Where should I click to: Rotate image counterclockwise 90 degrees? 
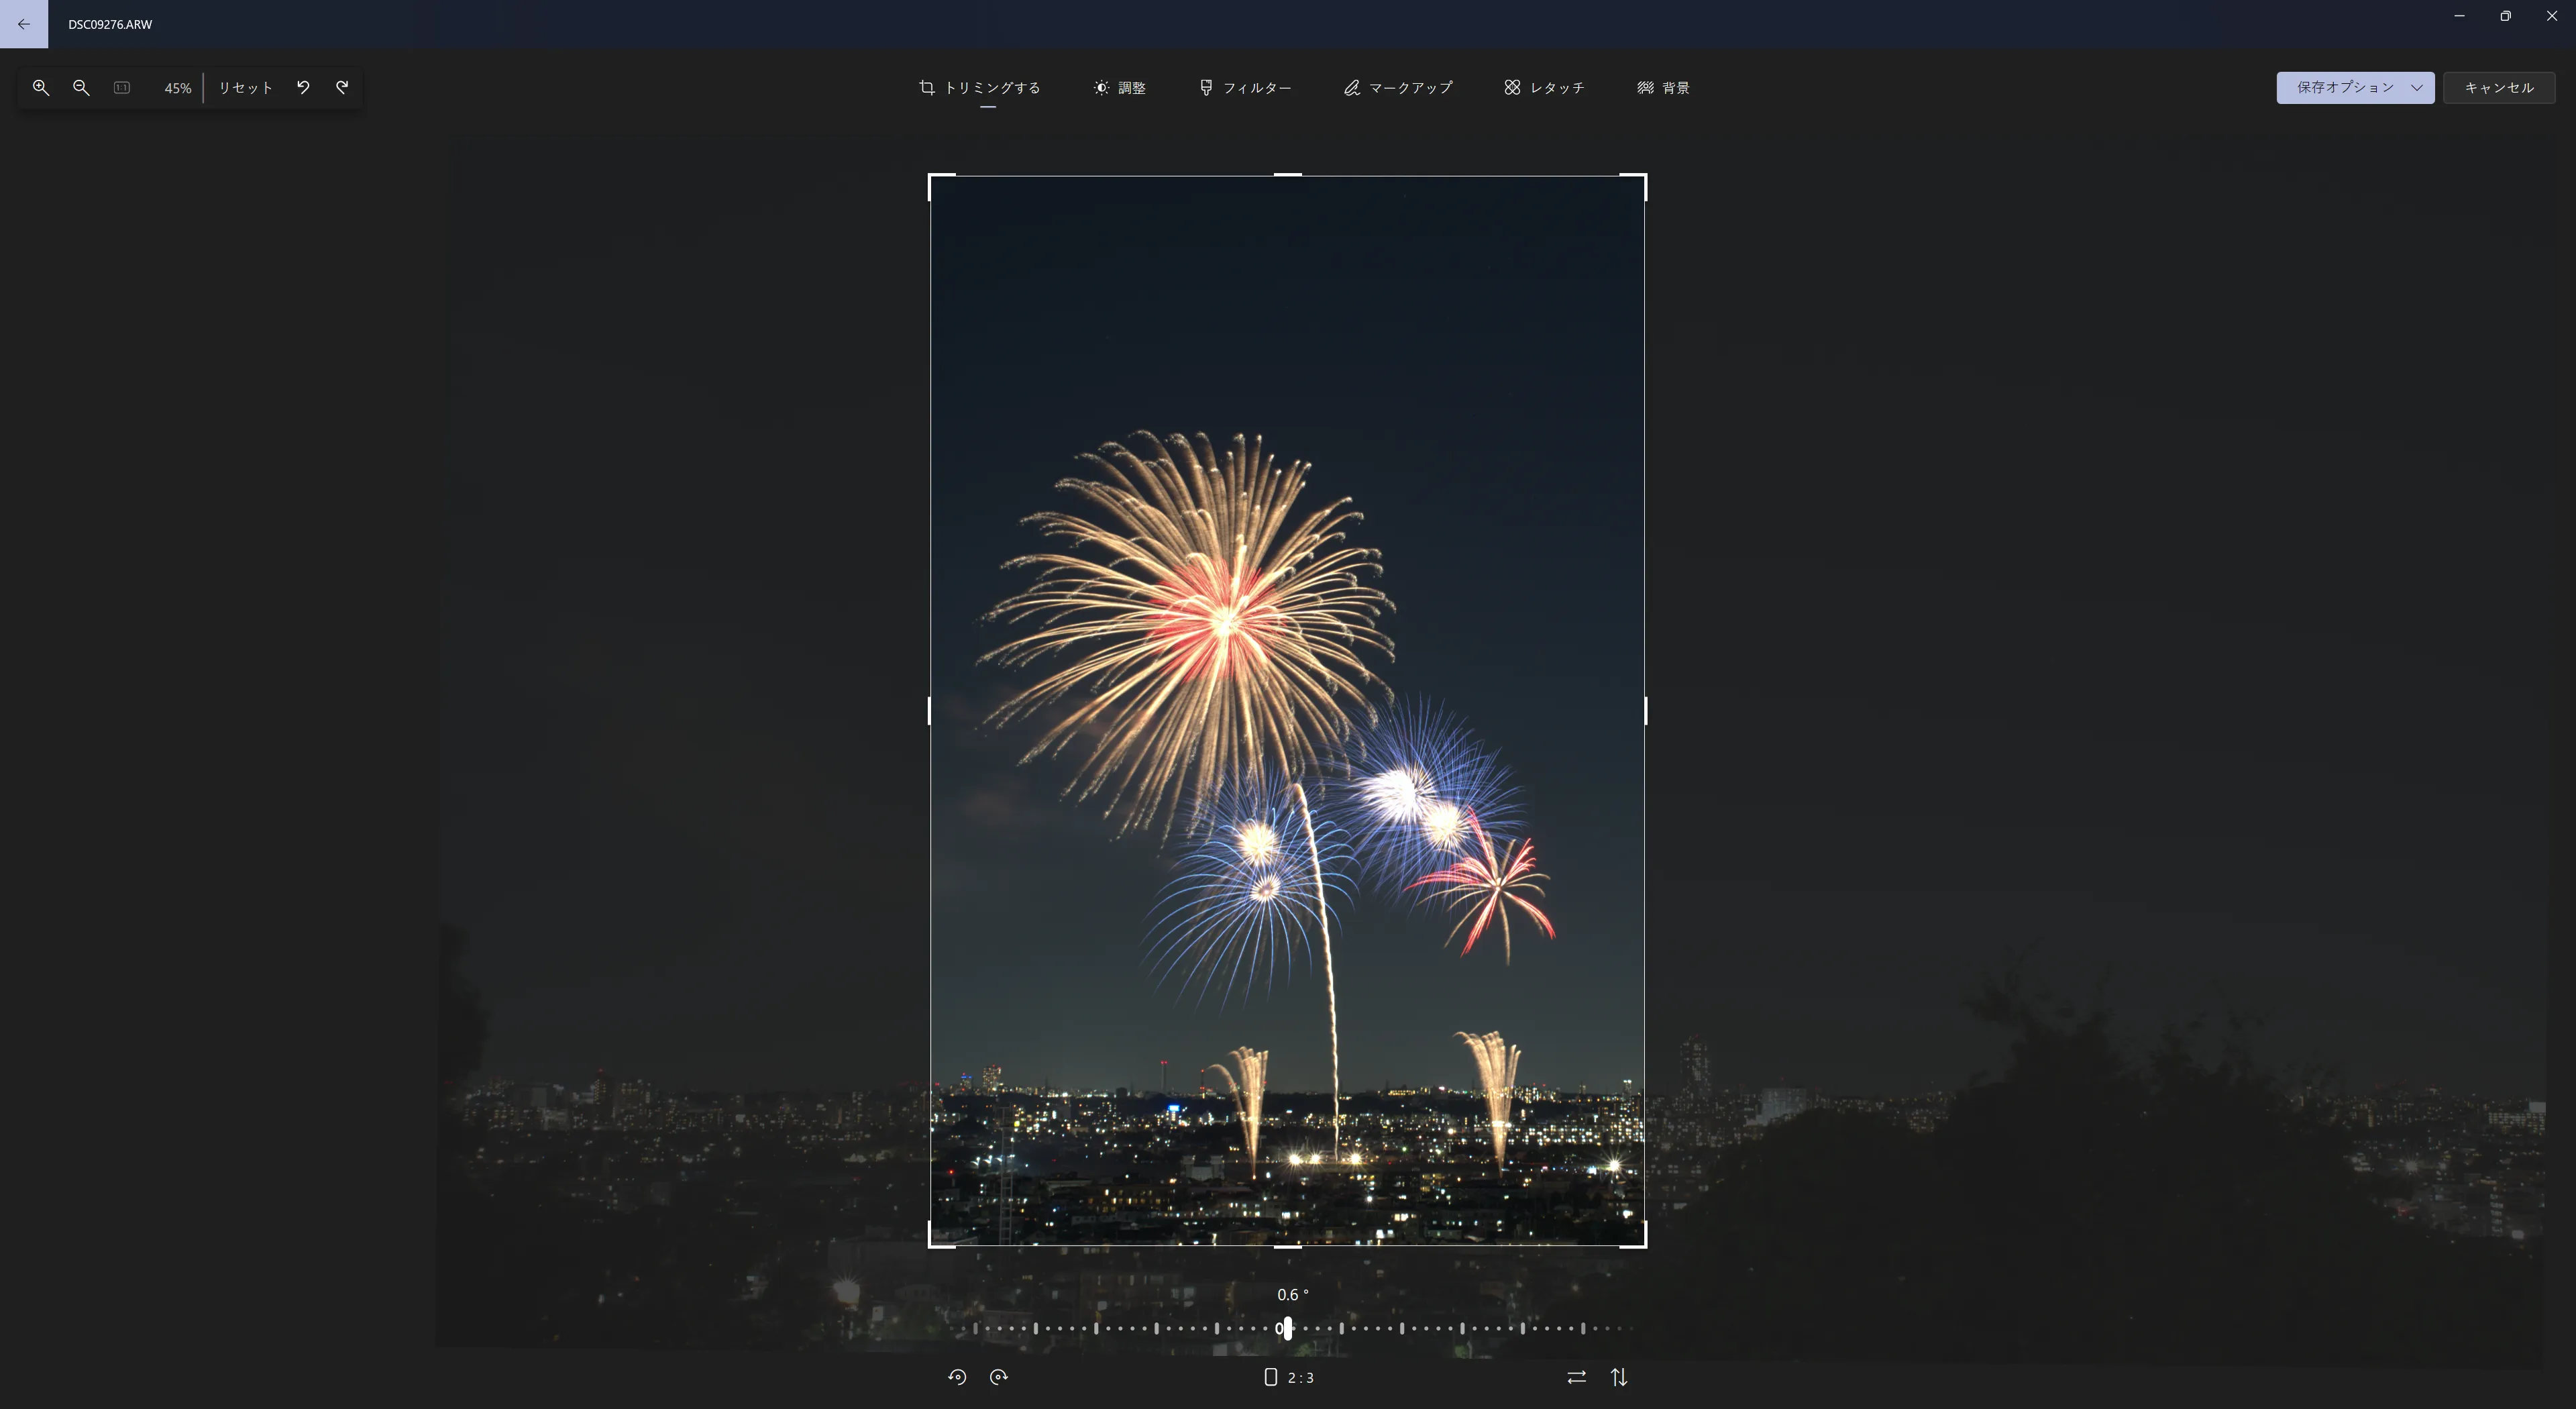click(x=957, y=1377)
